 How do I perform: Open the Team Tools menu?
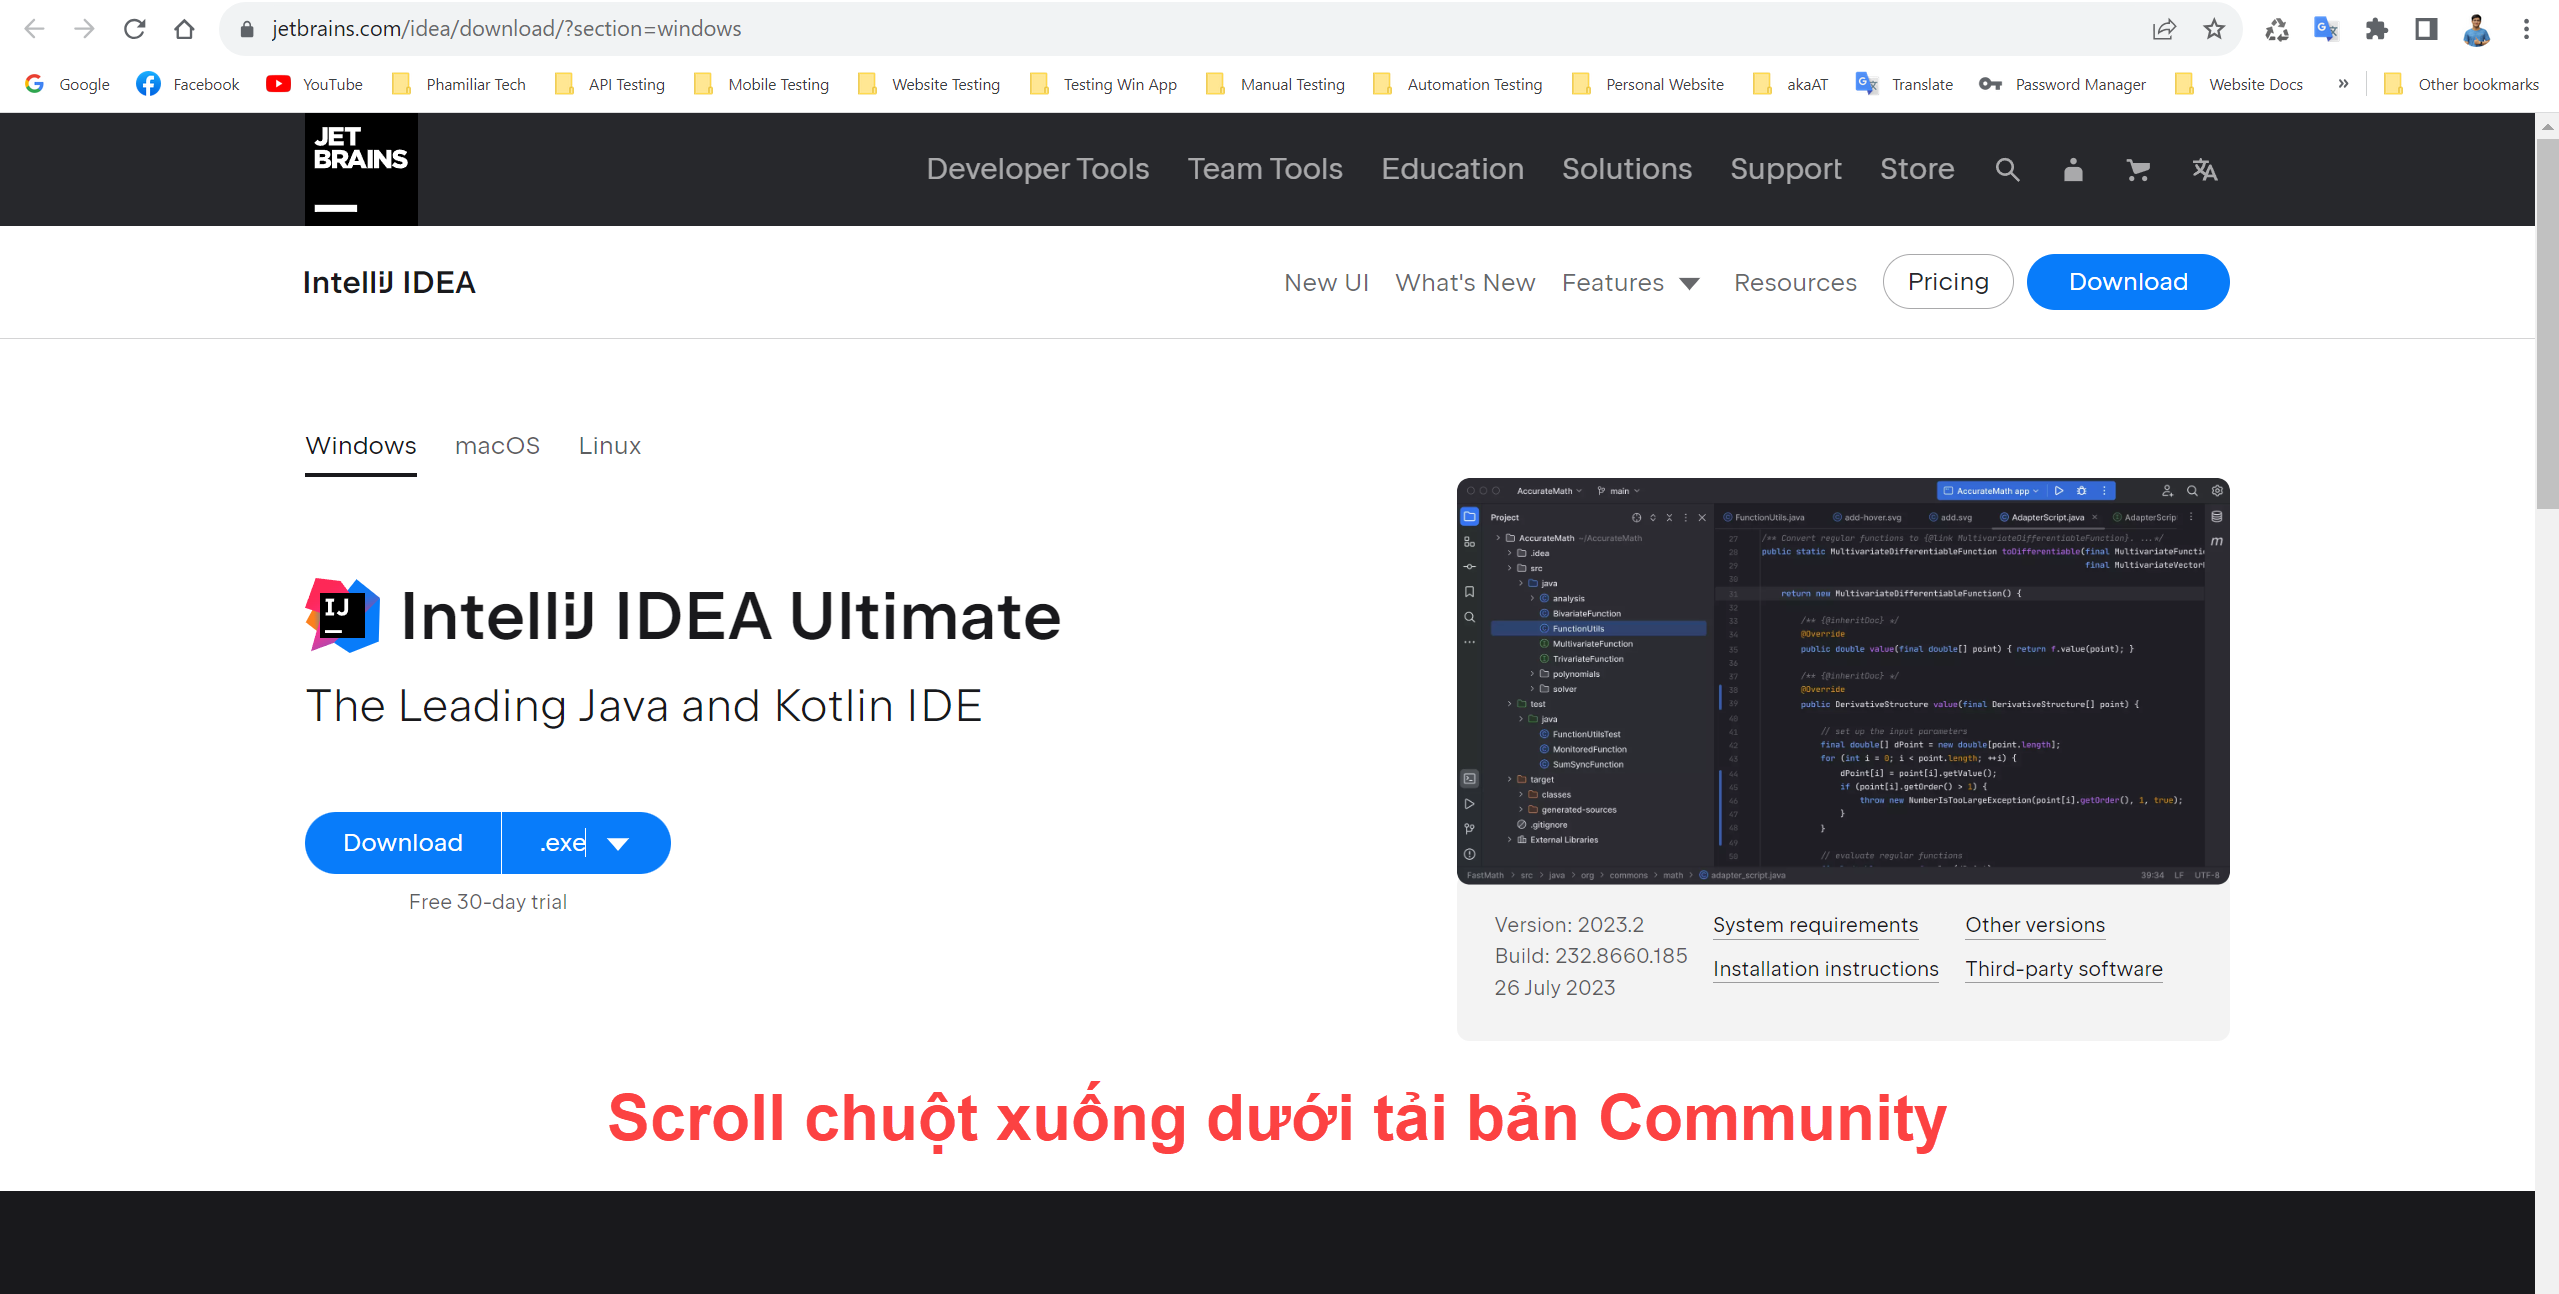(x=1265, y=169)
